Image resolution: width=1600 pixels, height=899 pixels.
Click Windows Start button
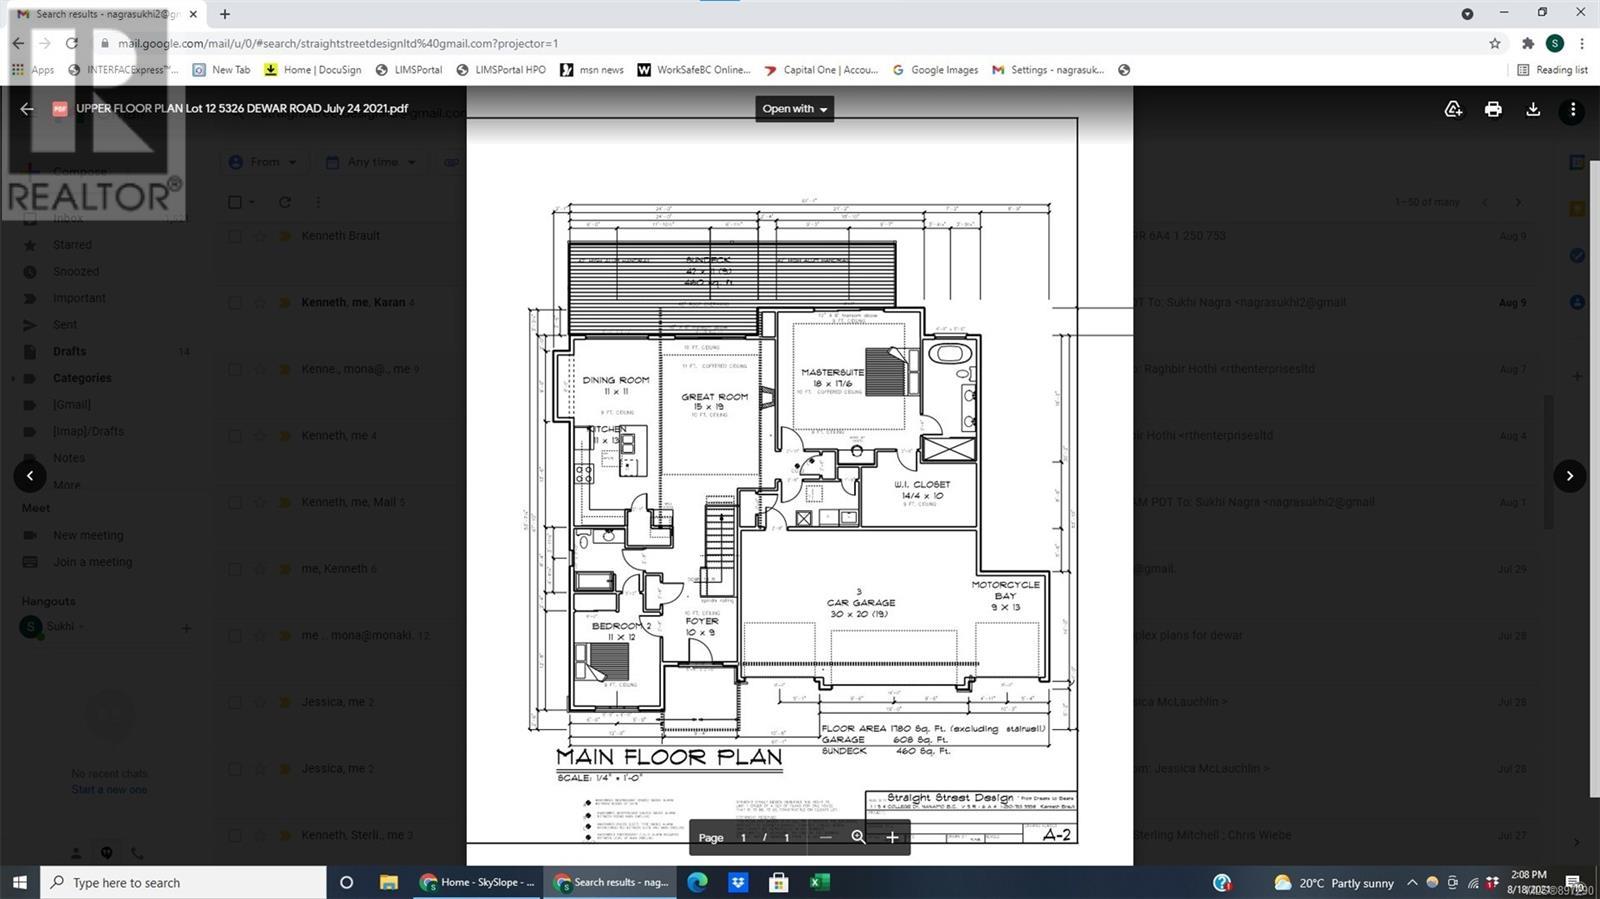coord(19,882)
